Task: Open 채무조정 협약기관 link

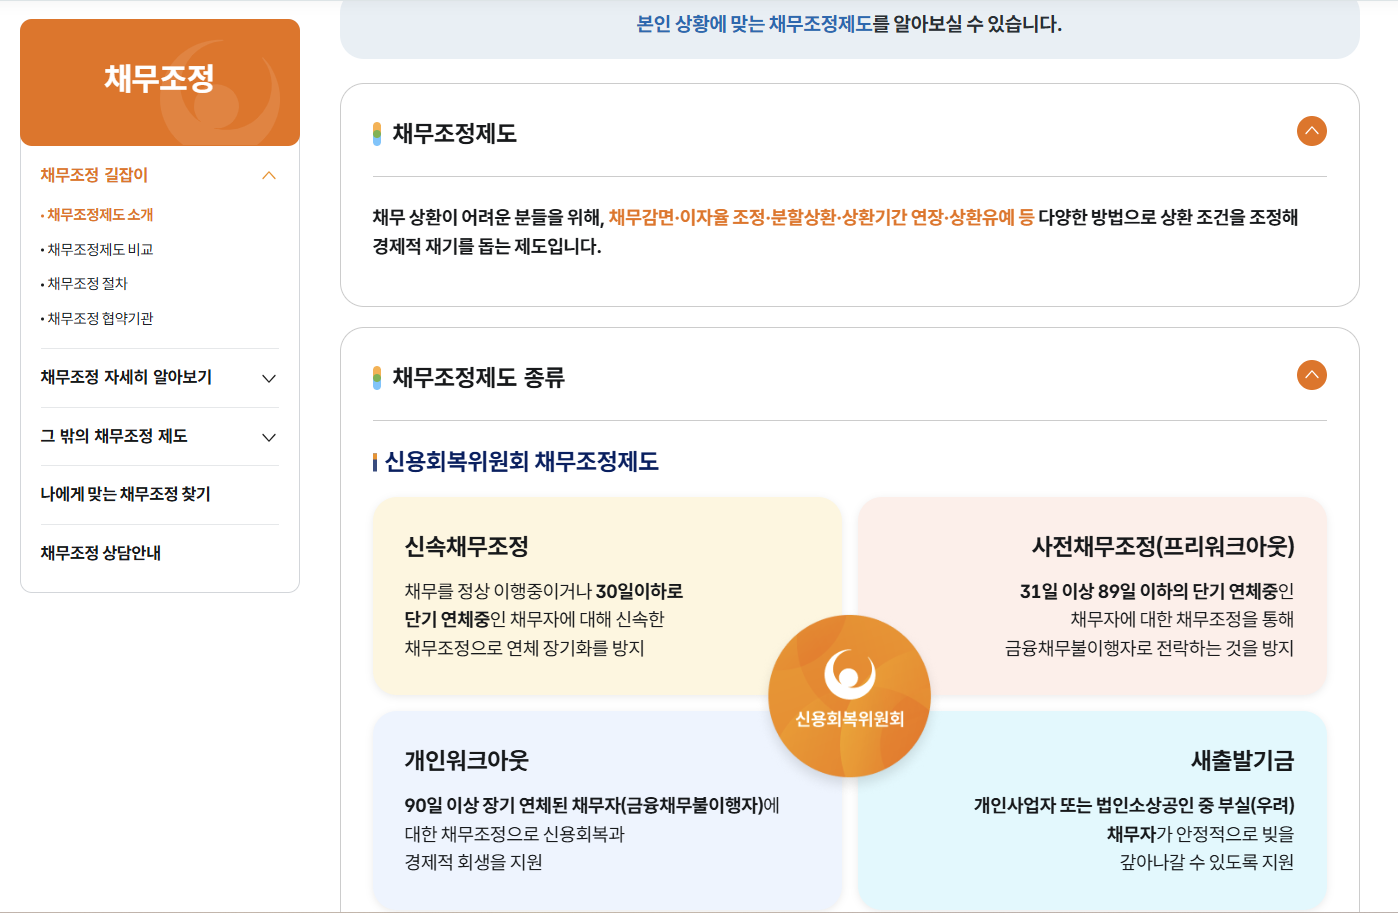Action: pos(100,319)
